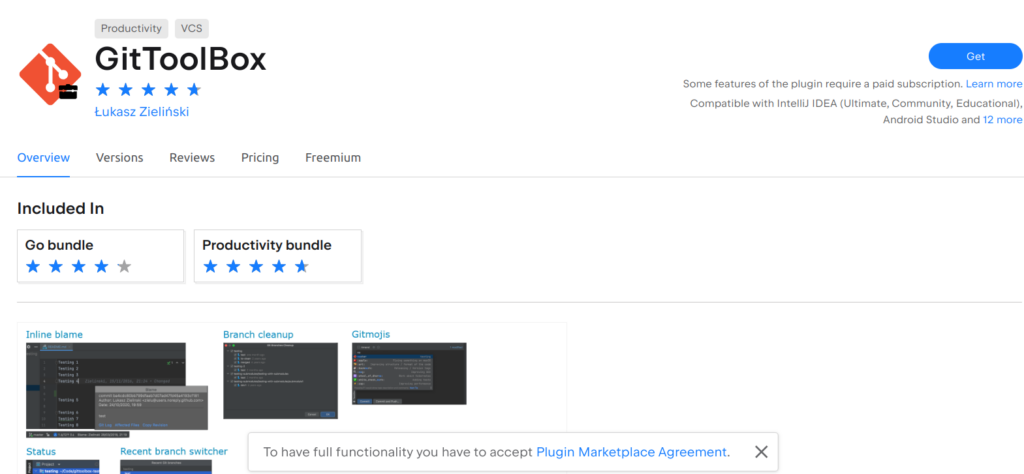Open author Łukasz Zieliński's page
Screen dimensions: 1024x474
pyautogui.click(x=142, y=112)
